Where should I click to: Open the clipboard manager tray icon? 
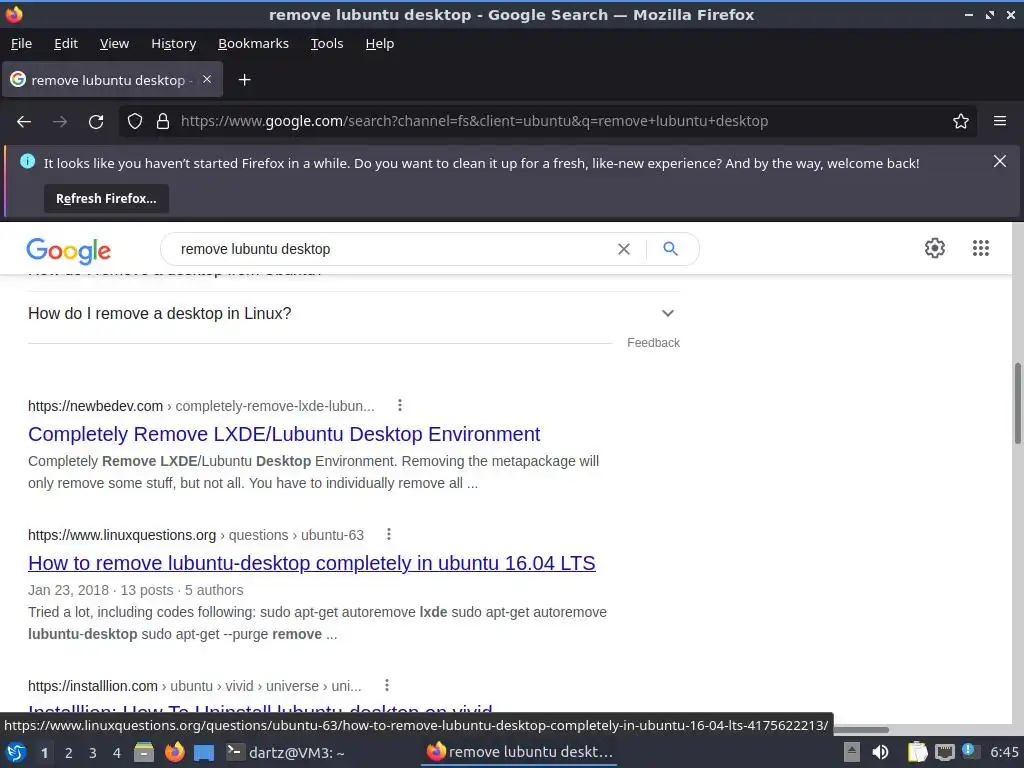click(x=917, y=752)
